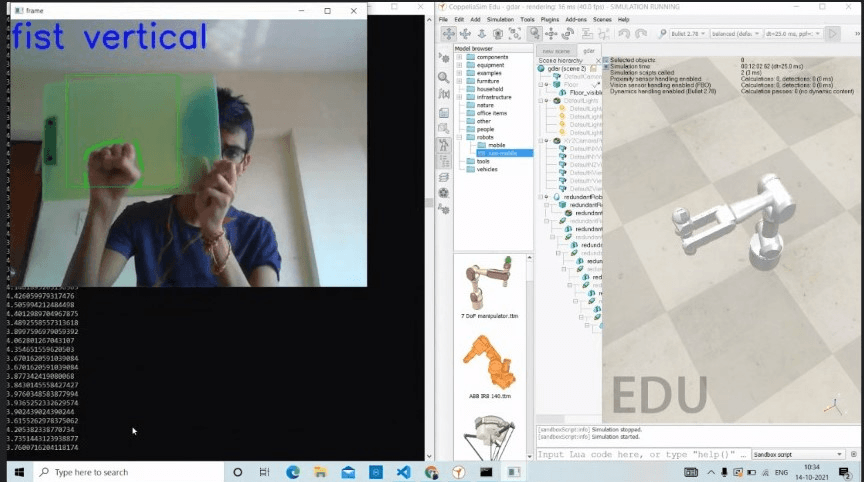Viewport: 864px width, 482px height.
Task: Open the layers icon in left sidebar
Action: click(x=444, y=177)
